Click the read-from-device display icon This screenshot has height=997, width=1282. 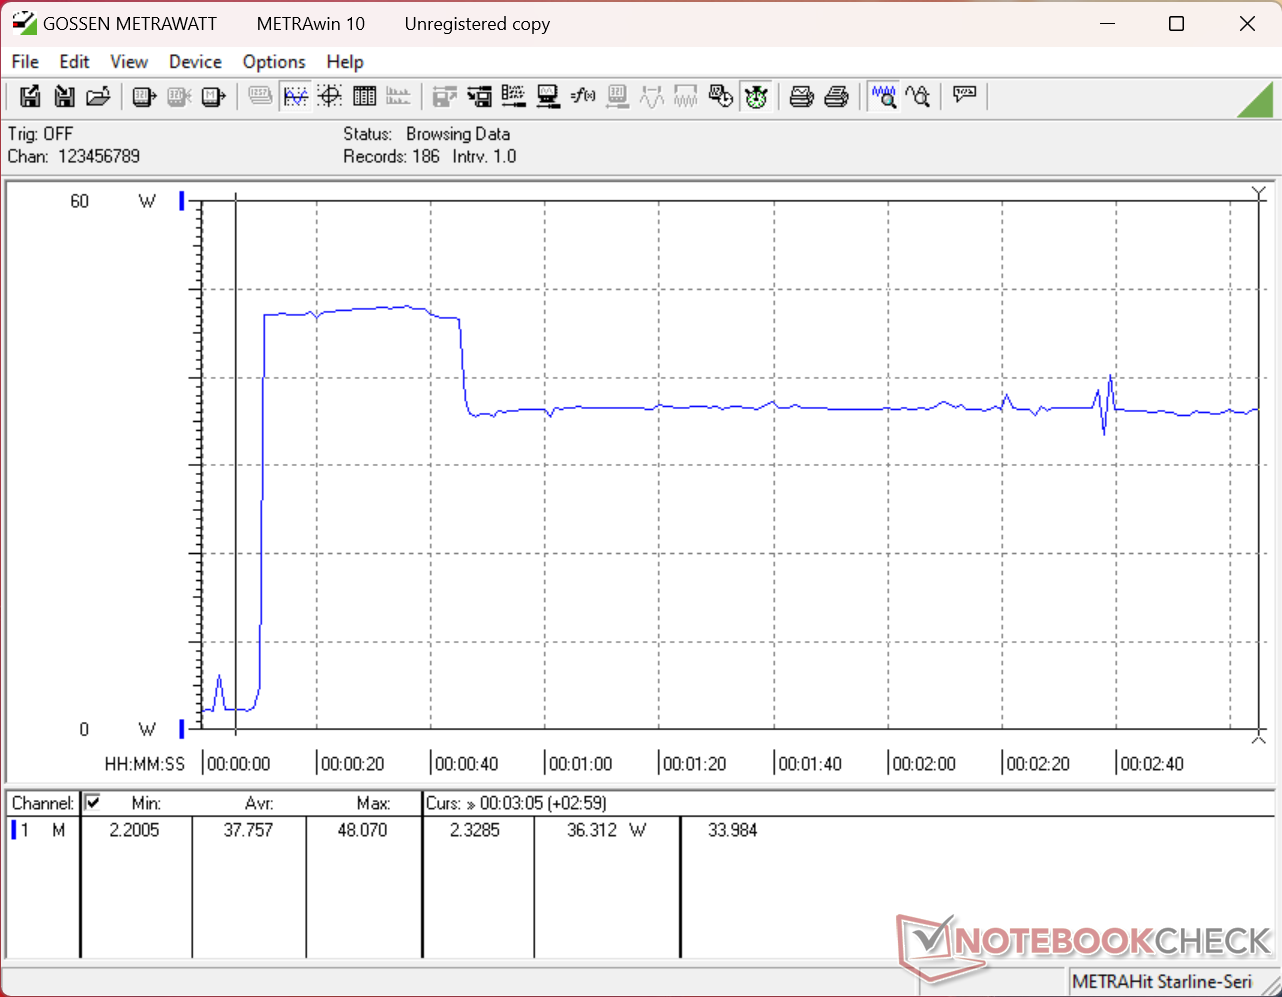[x=145, y=96]
